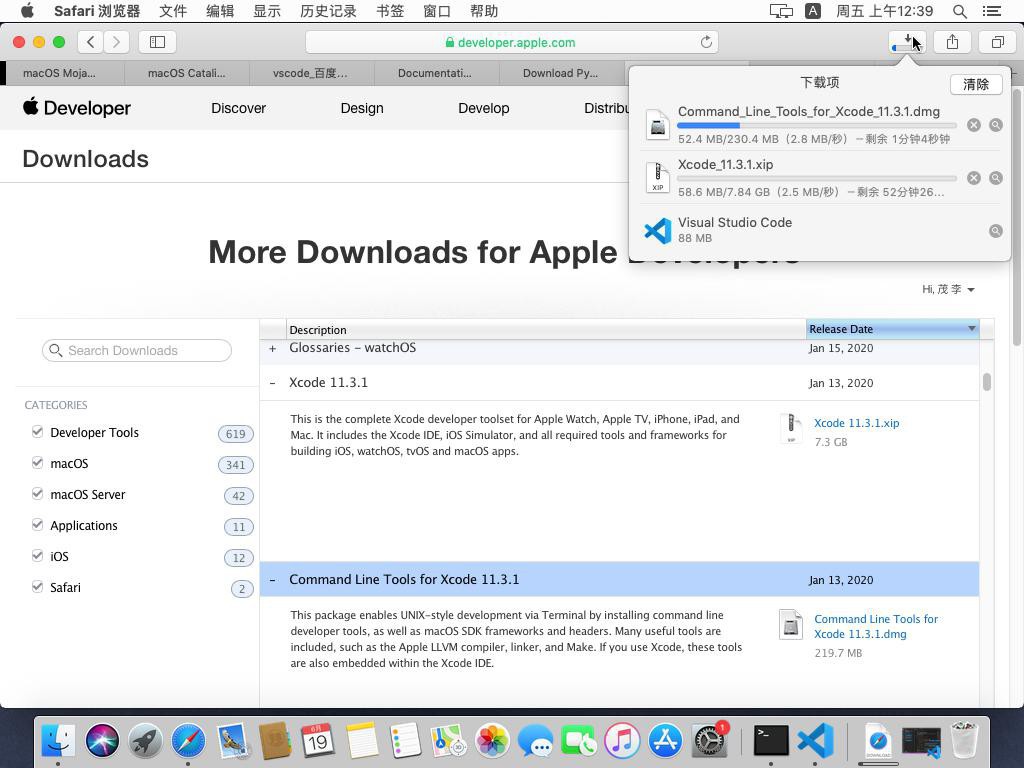Click the Search Downloads field
1024x768 pixels.
click(x=136, y=351)
